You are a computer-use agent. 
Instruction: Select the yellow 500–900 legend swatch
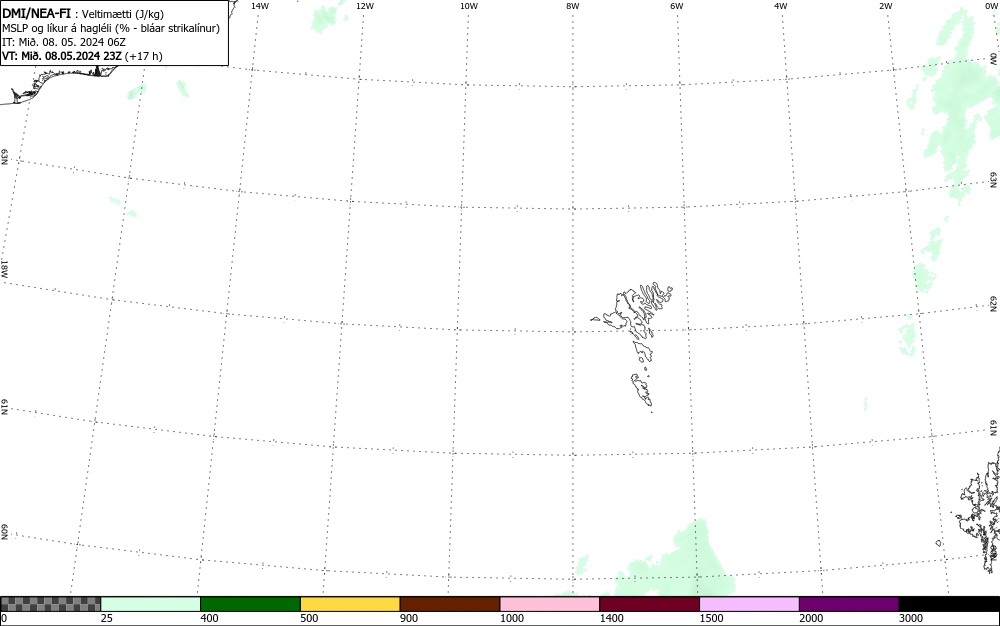pos(350,604)
